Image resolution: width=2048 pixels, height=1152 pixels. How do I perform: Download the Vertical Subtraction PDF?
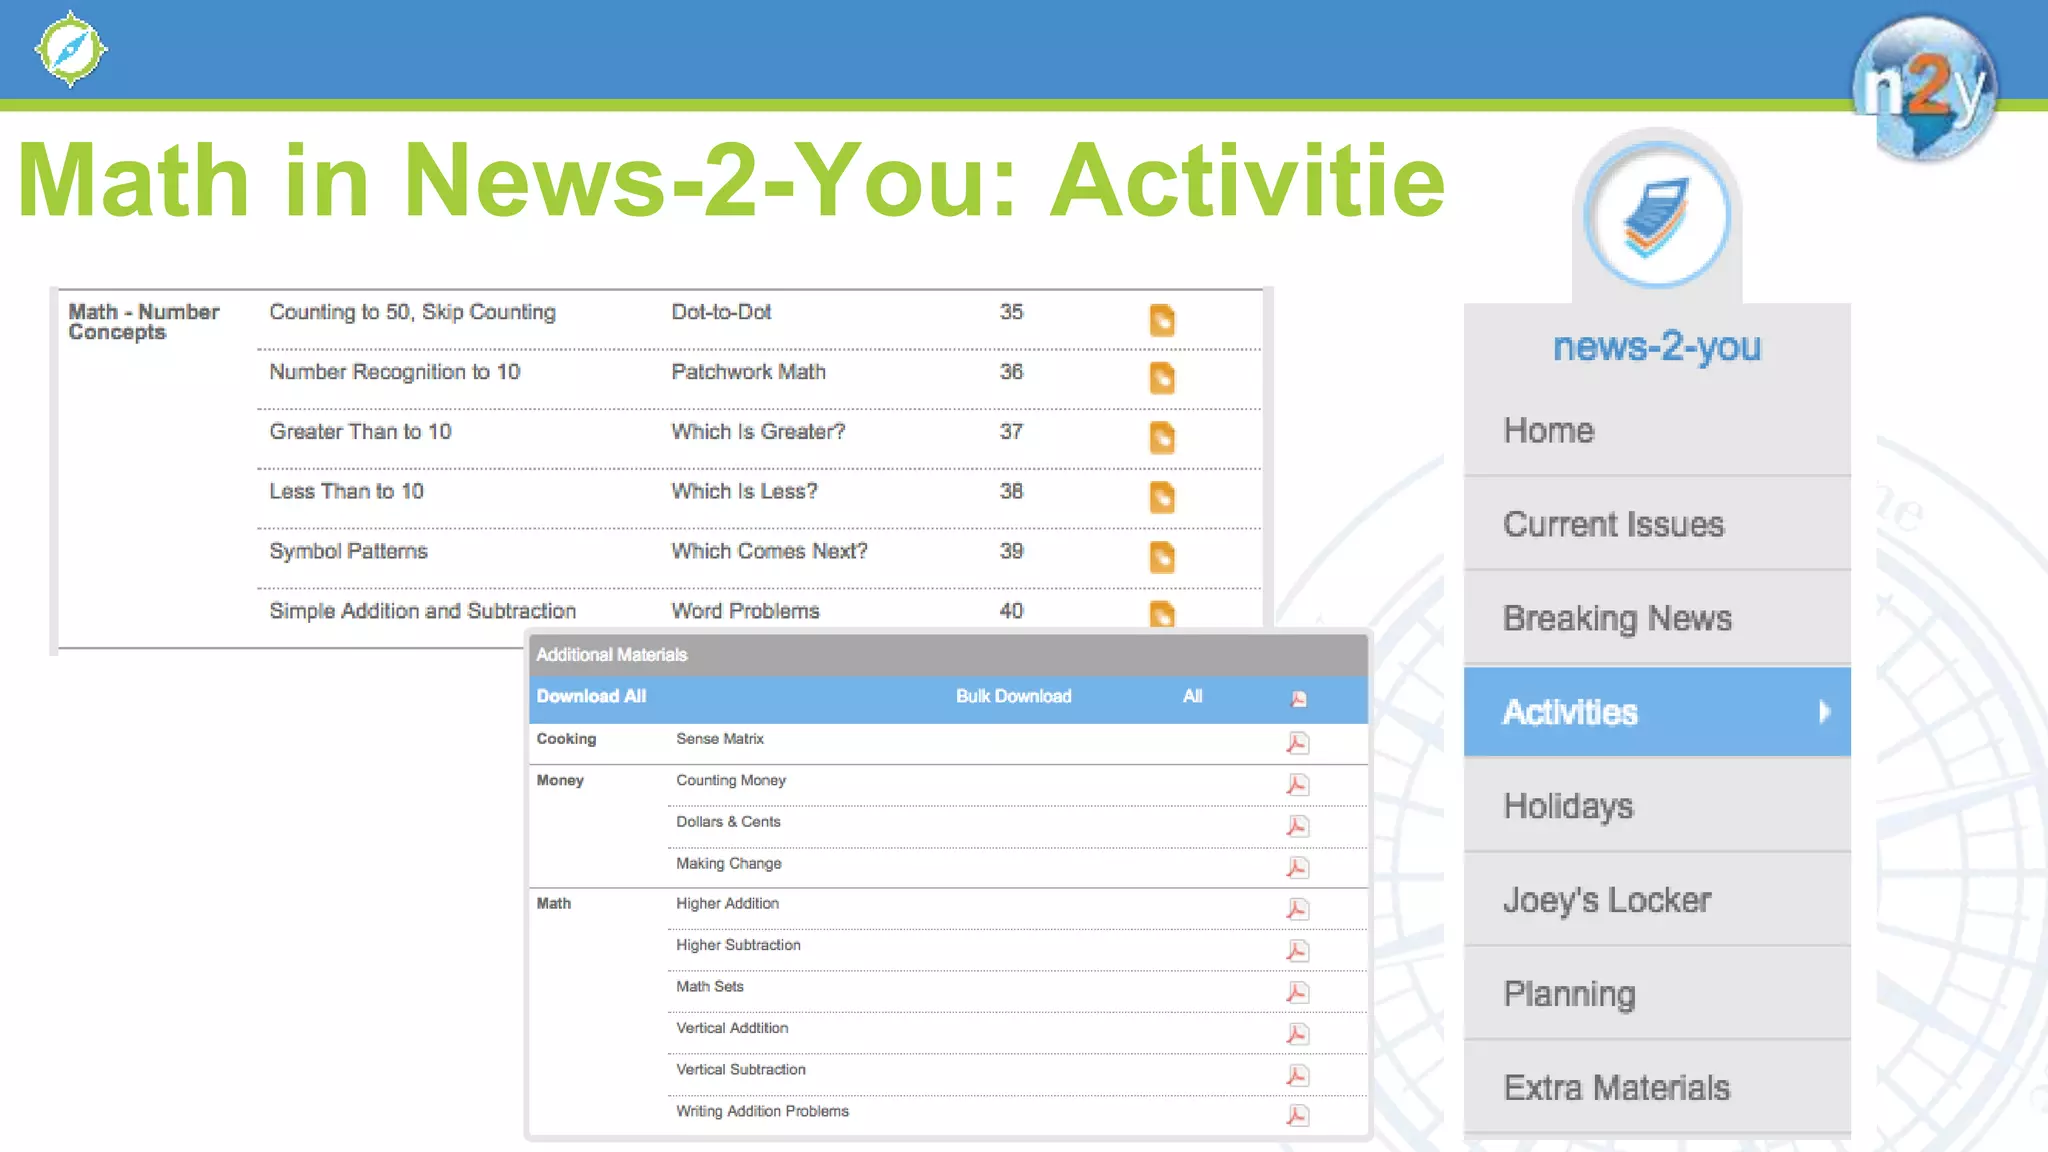[1297, 1075]
